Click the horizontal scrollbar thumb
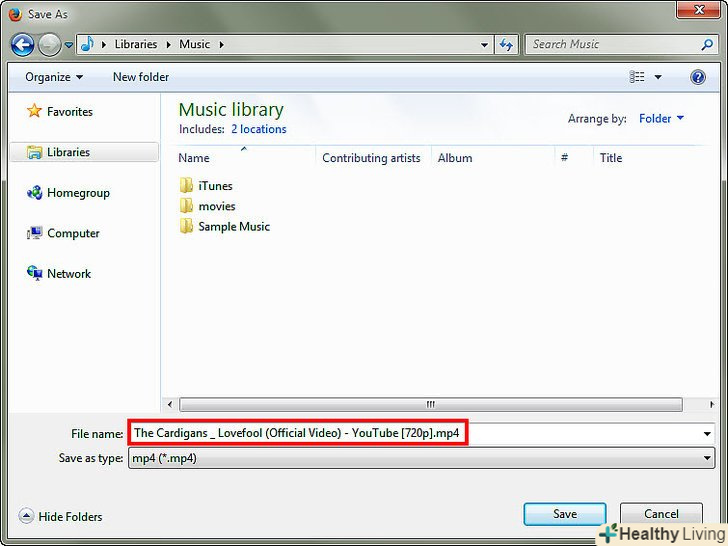The width and height of the screenshot is (728, 546). pos(430,404)
